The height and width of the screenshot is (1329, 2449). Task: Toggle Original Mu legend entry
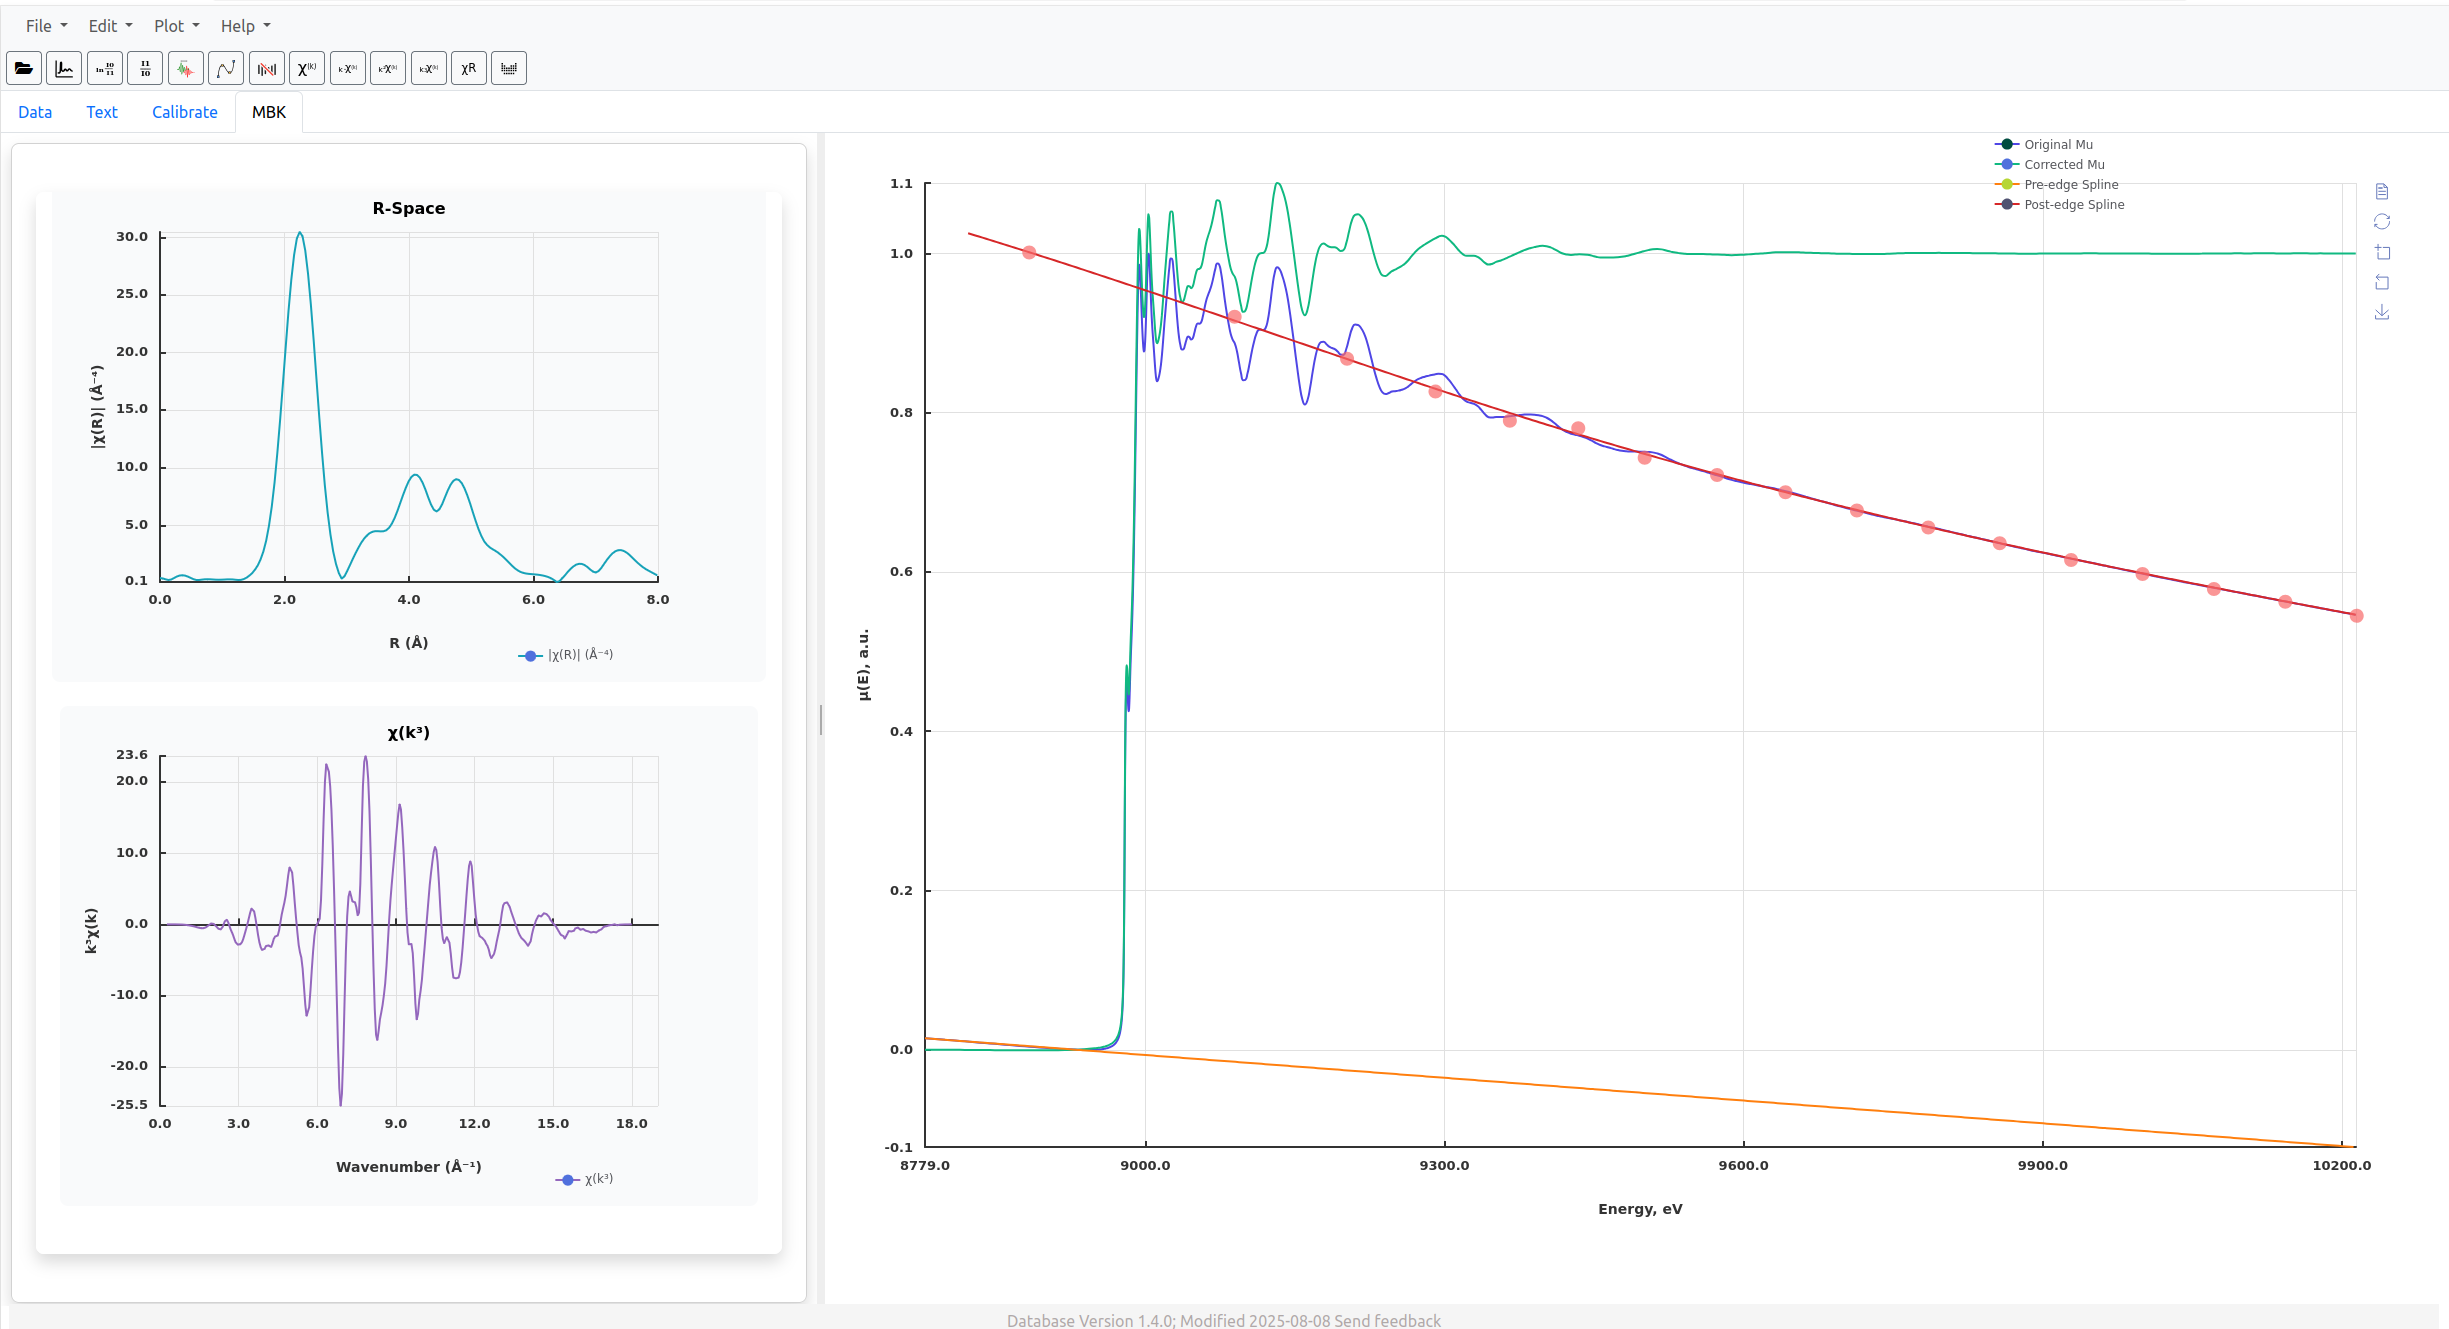(x=2057, y=145)
